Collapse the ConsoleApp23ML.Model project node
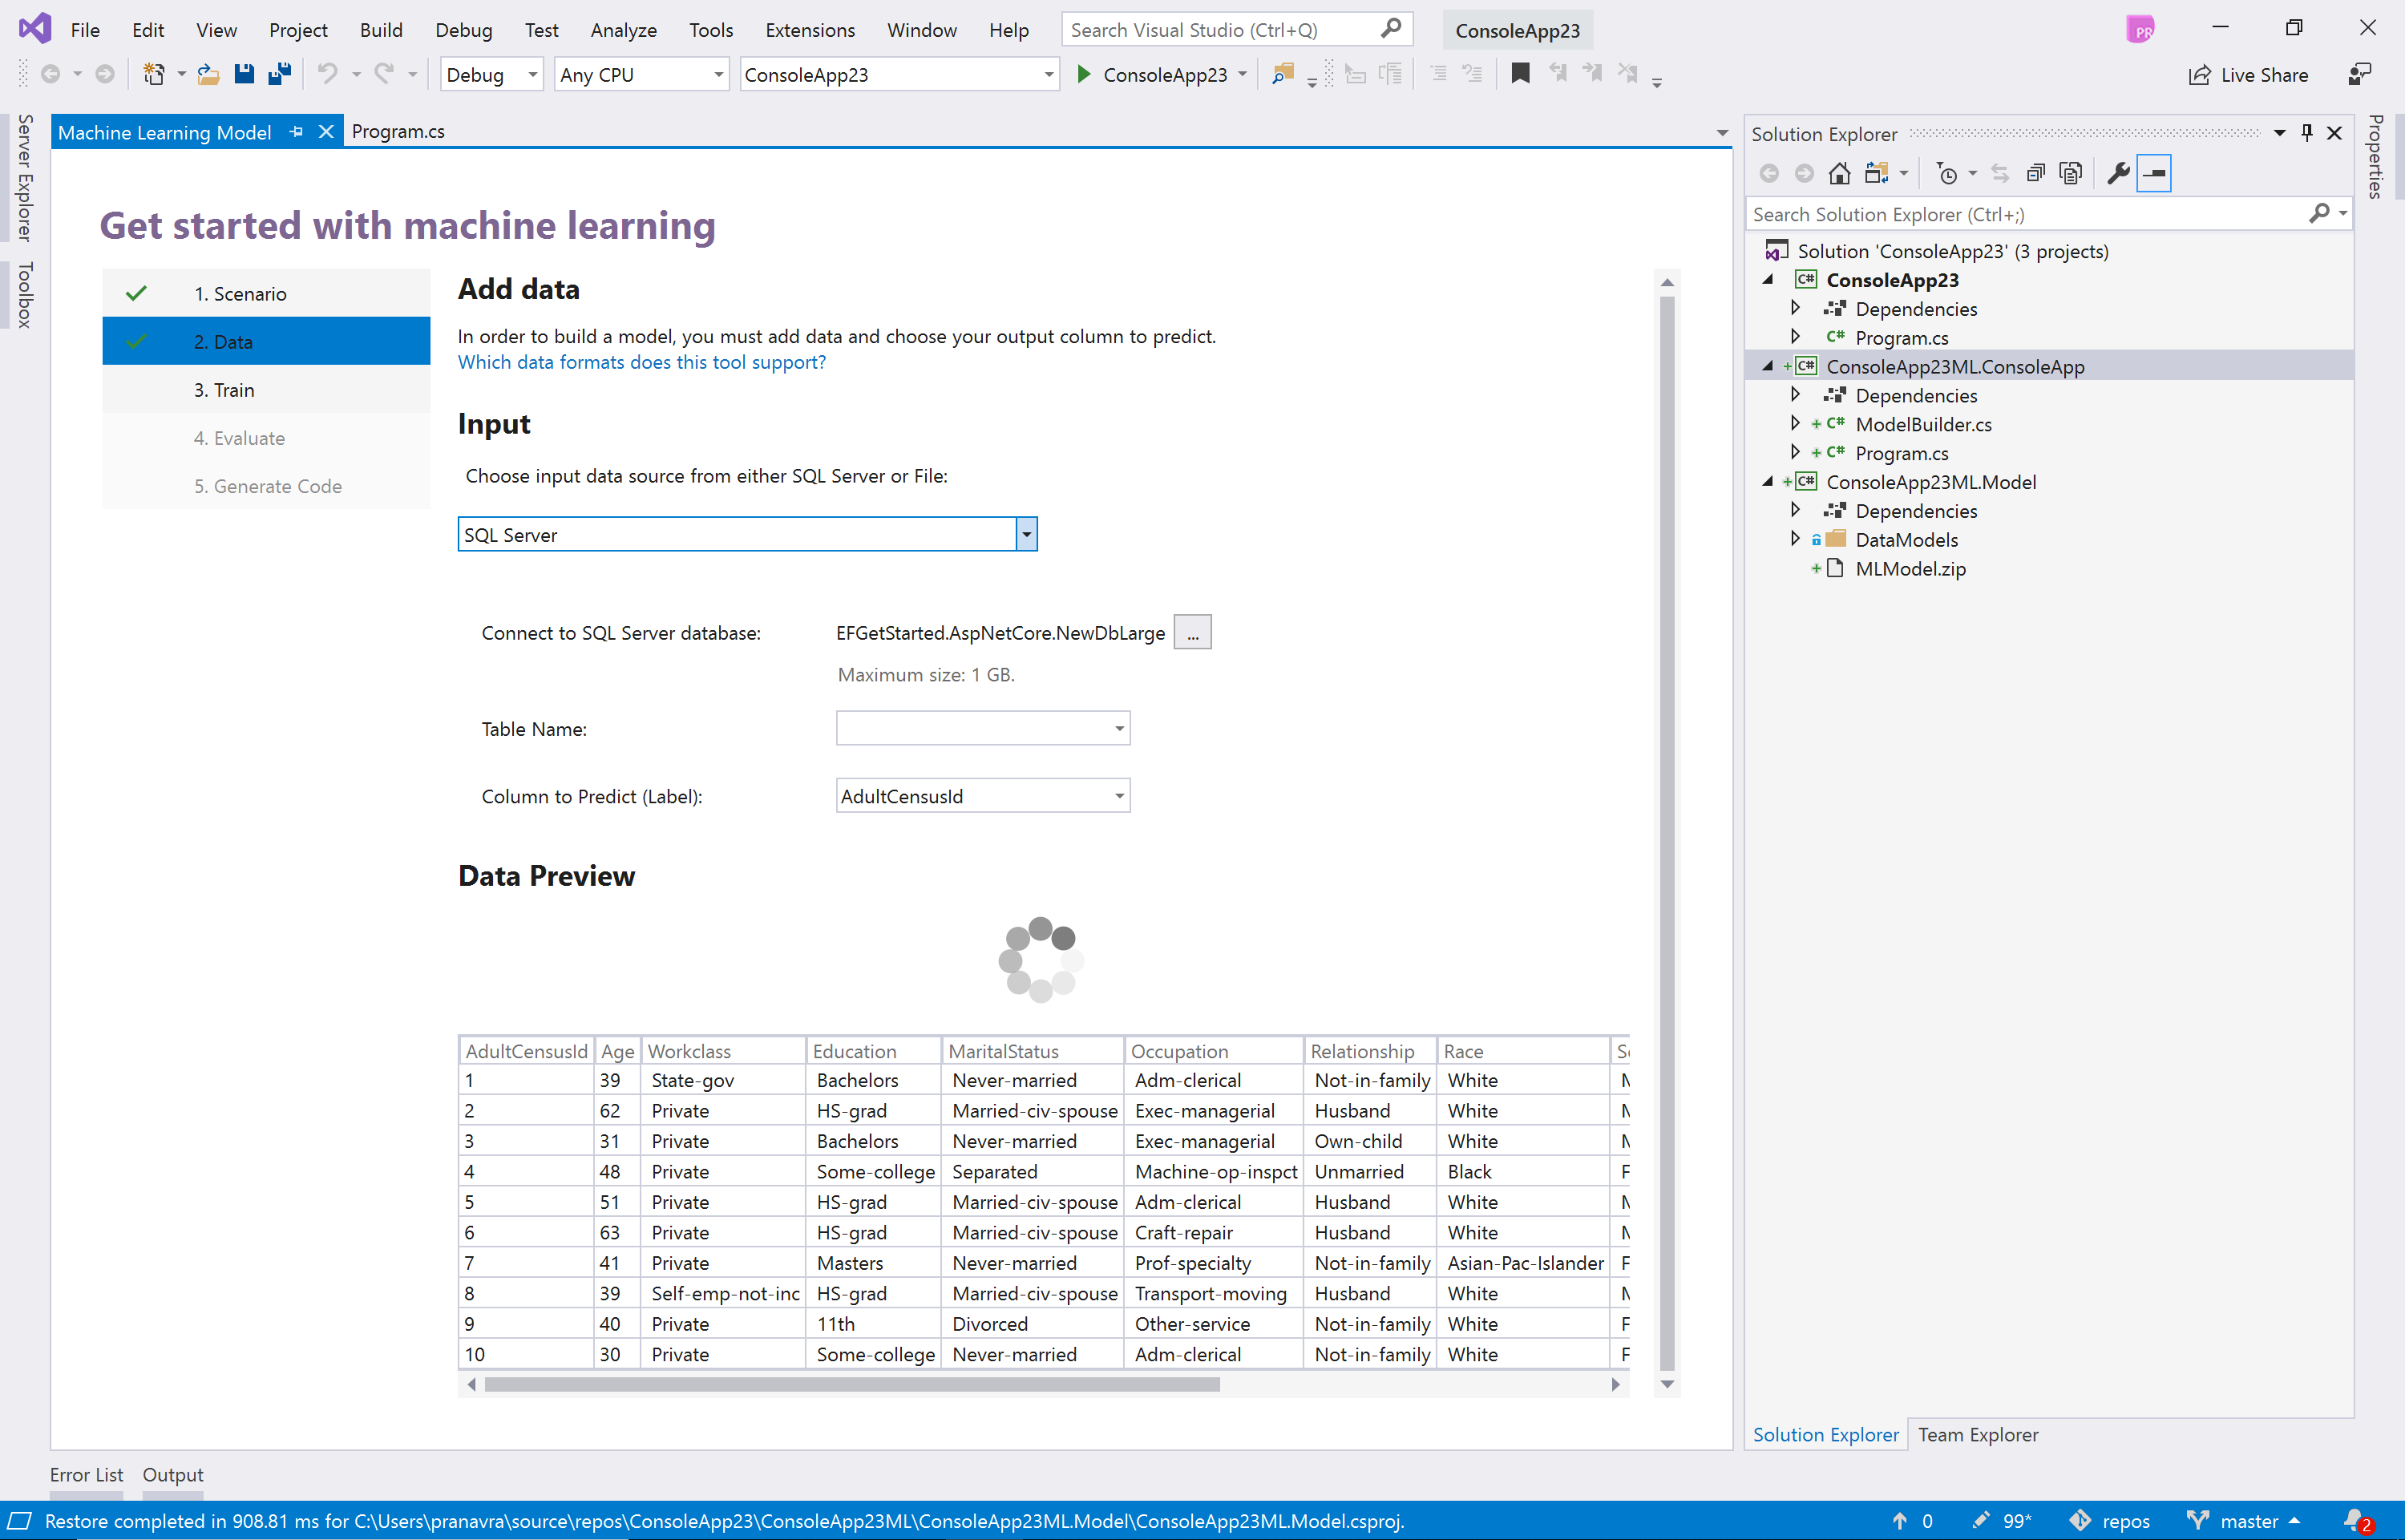The image size is (2405, 1540). coord(1768,482)
